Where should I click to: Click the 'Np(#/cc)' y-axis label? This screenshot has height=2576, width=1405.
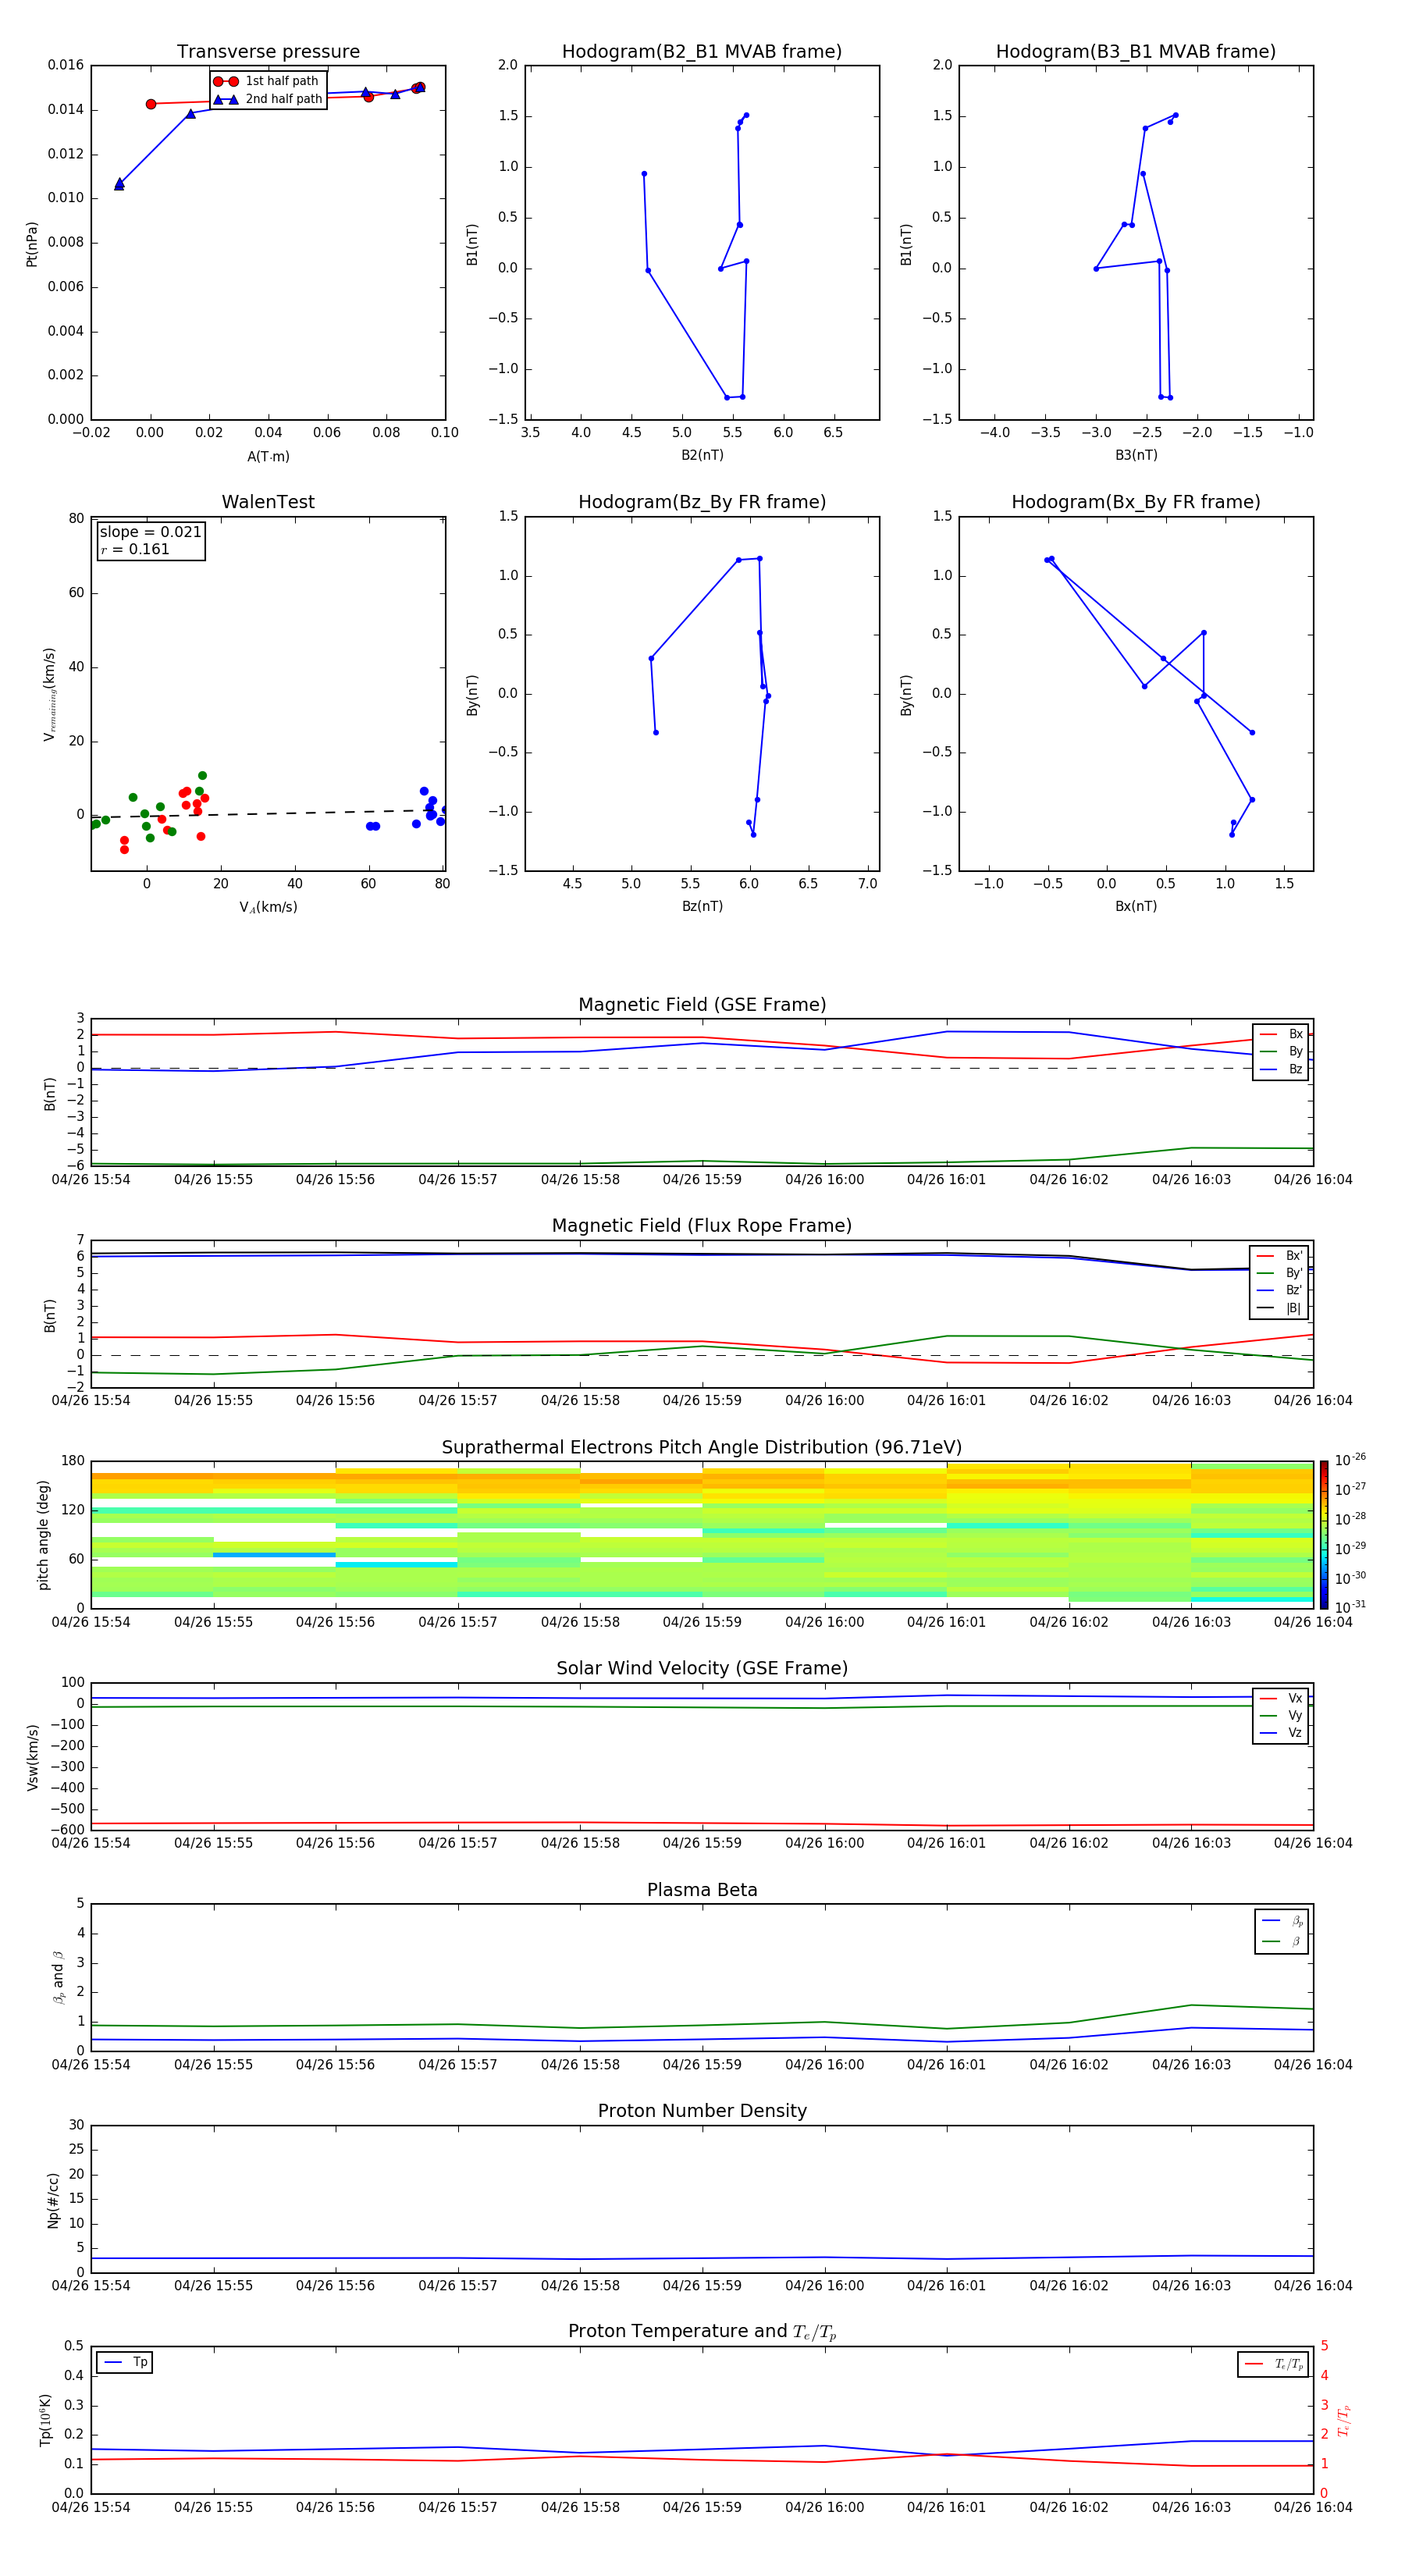coord(53,2200)
